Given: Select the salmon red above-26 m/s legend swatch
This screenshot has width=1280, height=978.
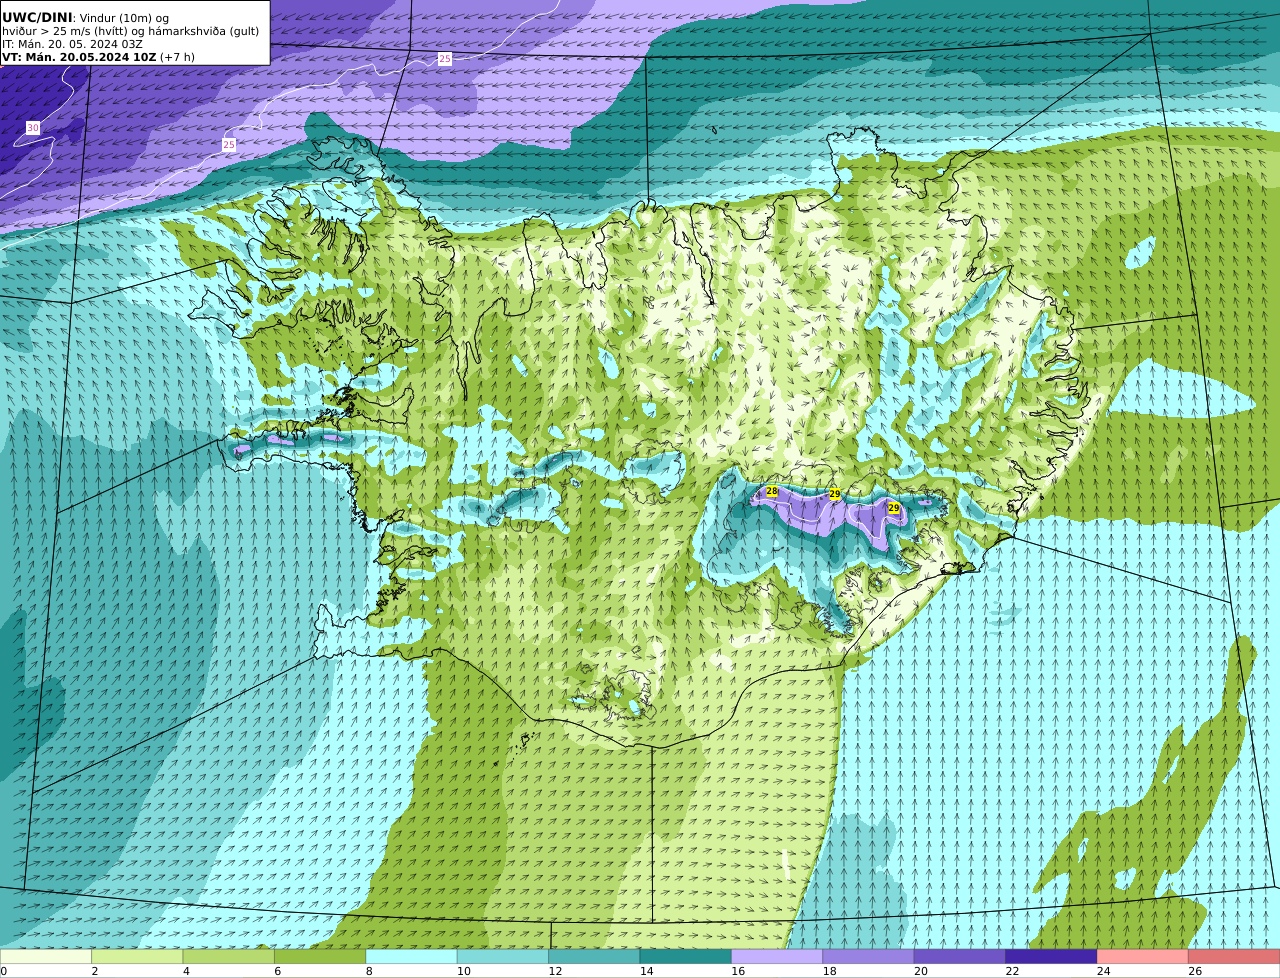Looking at the screenshot, I should click(1234, 957).
